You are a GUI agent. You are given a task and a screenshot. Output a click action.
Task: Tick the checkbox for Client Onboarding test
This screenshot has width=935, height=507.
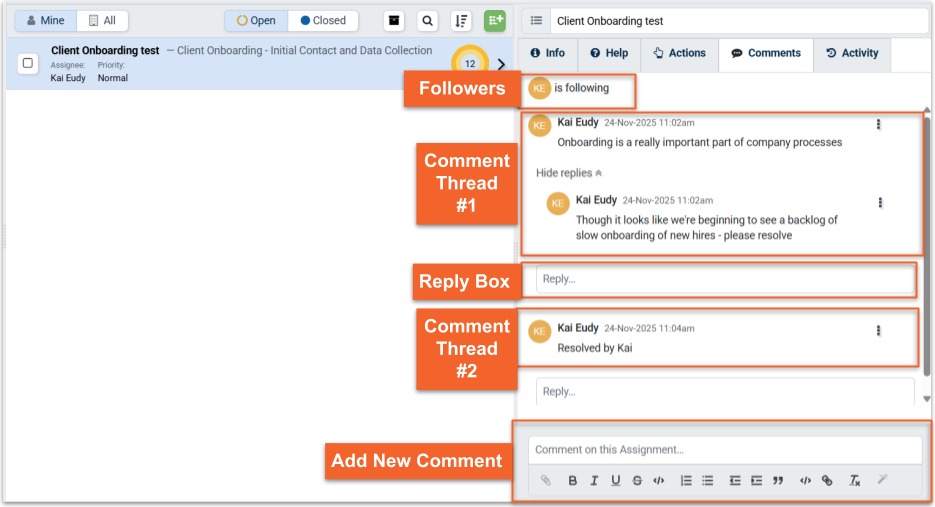pyautogui.click(x=27, y=63)
